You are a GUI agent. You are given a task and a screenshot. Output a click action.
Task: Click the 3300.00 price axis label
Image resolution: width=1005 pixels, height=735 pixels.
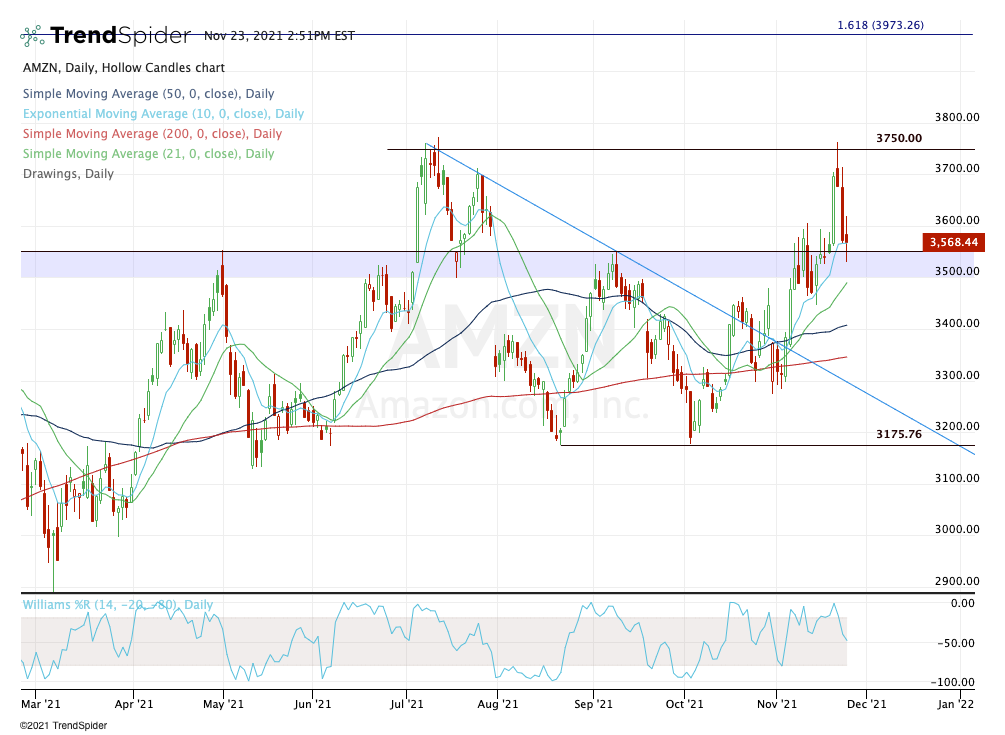pyautogui.click(x=958, y=375)
